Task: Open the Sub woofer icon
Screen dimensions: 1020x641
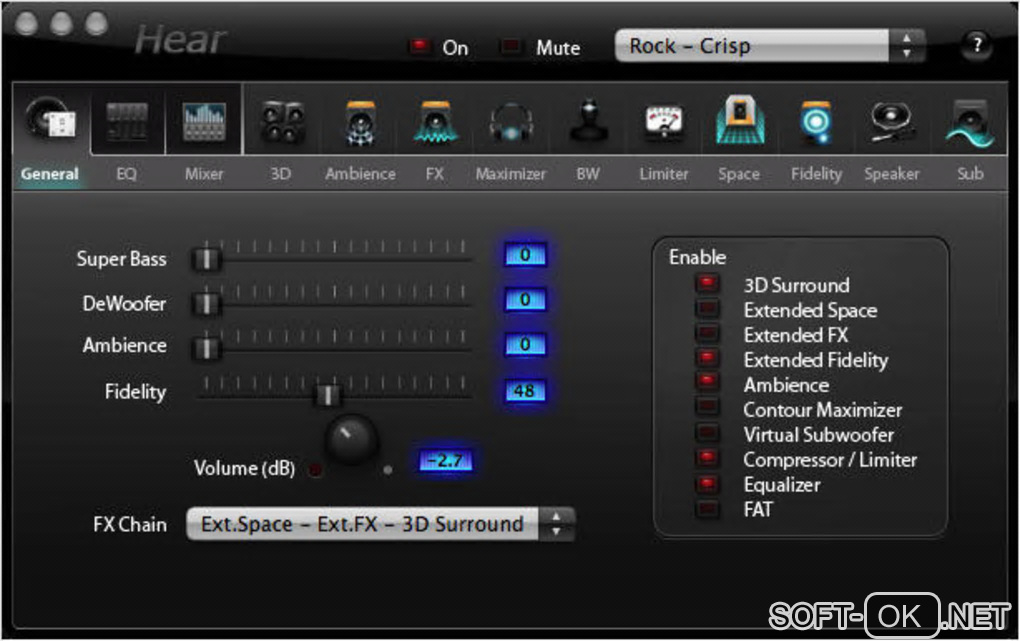Action: click(969, 122)
